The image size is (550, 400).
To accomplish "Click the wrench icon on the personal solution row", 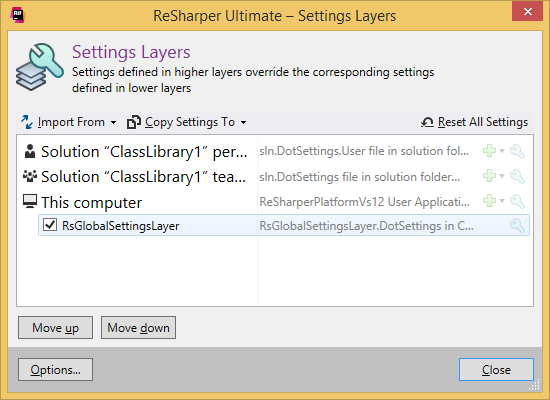I will pos(517,151).
